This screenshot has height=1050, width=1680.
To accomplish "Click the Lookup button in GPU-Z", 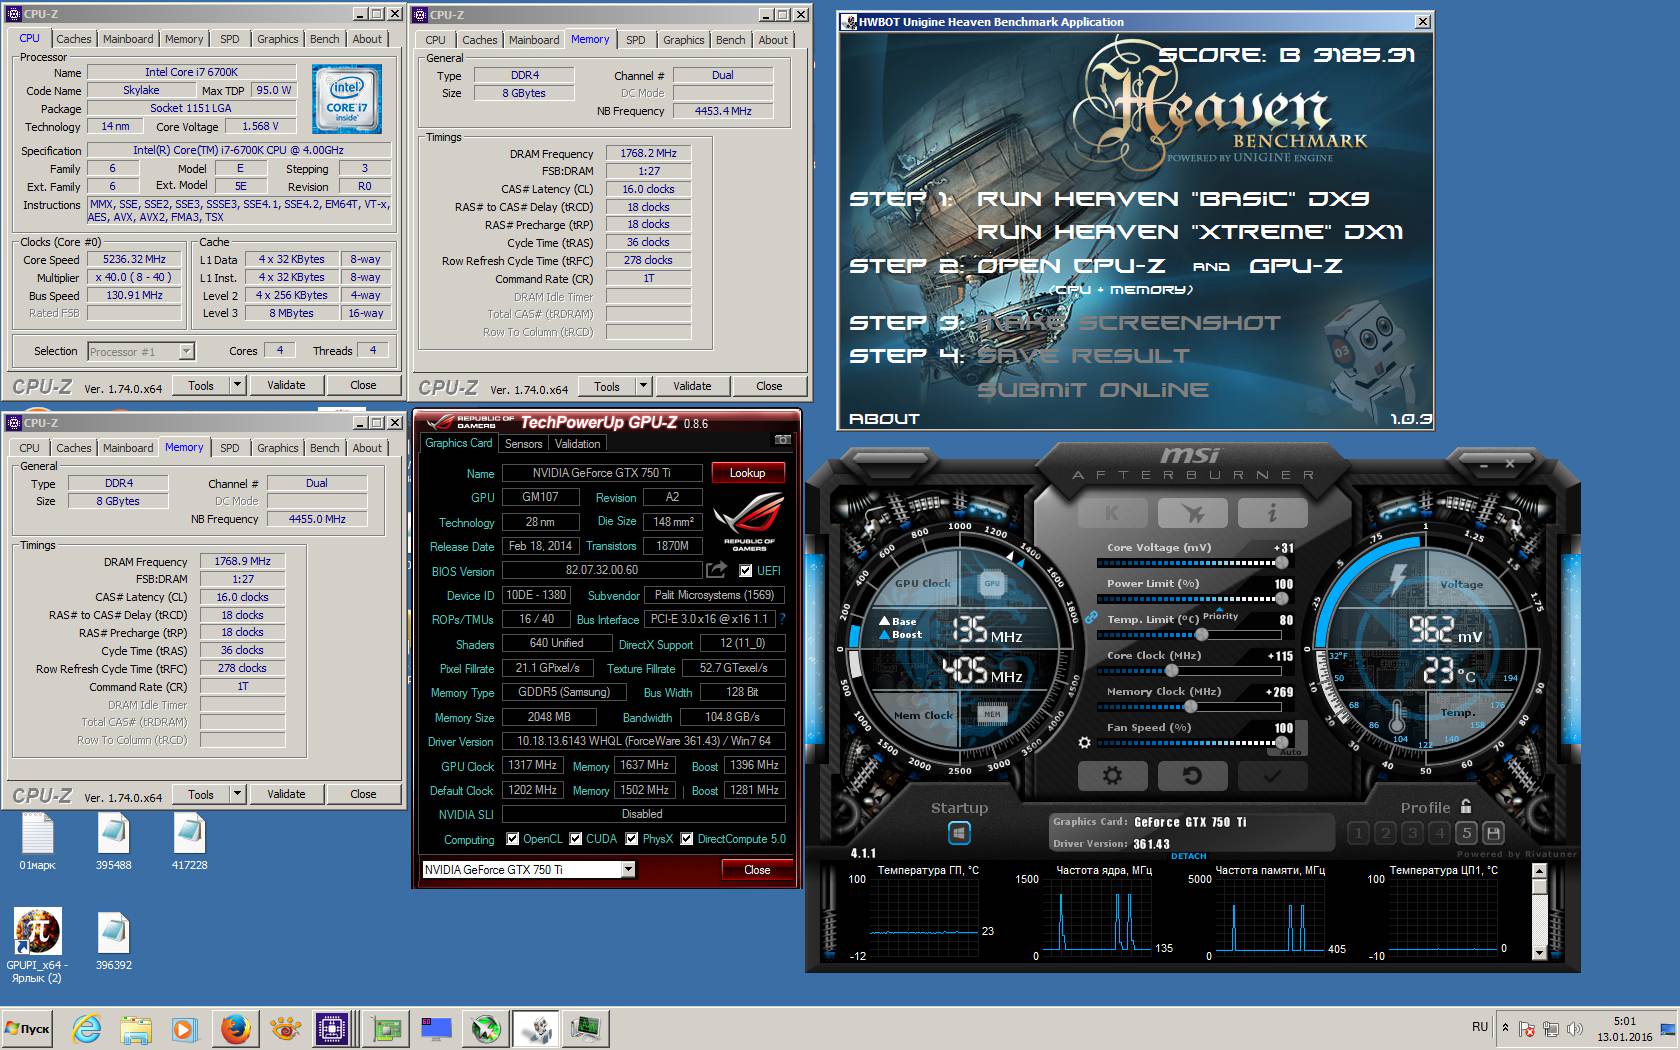I will (x=747, y=473).
